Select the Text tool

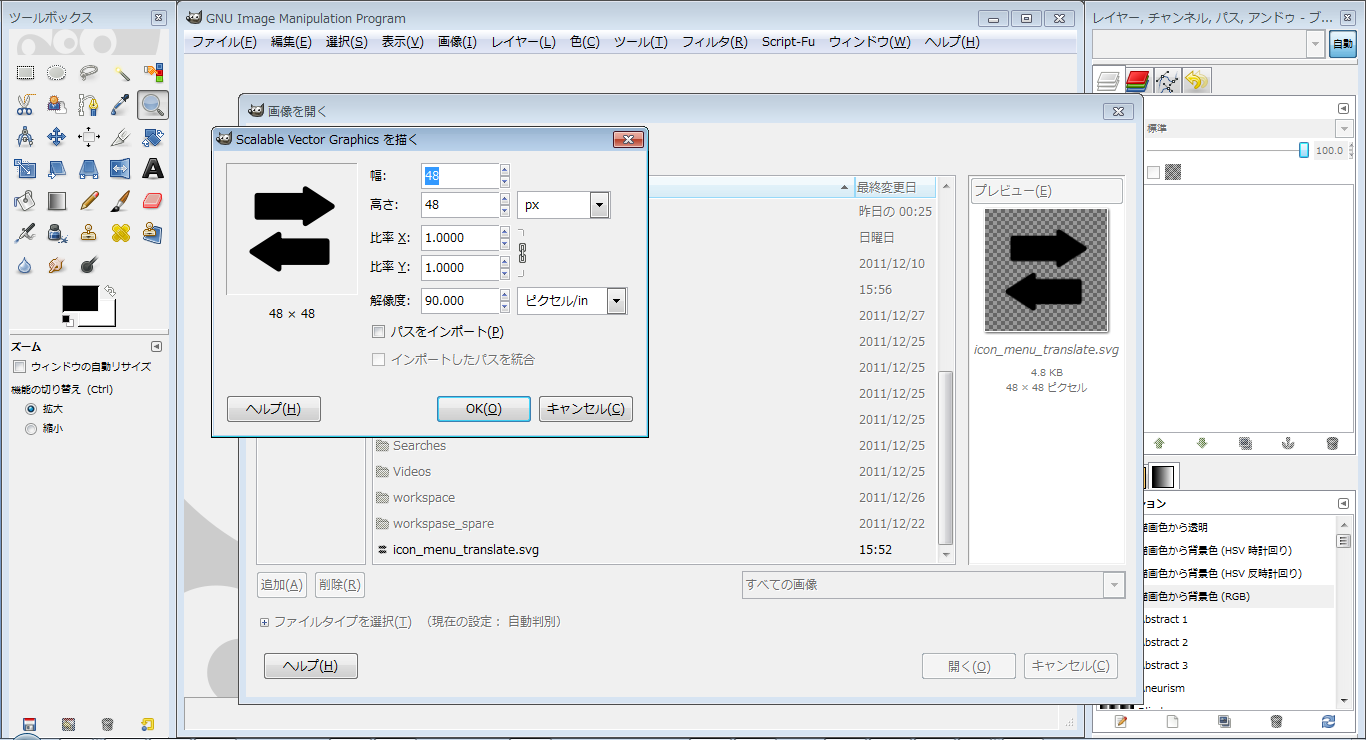tap(153, 169)
